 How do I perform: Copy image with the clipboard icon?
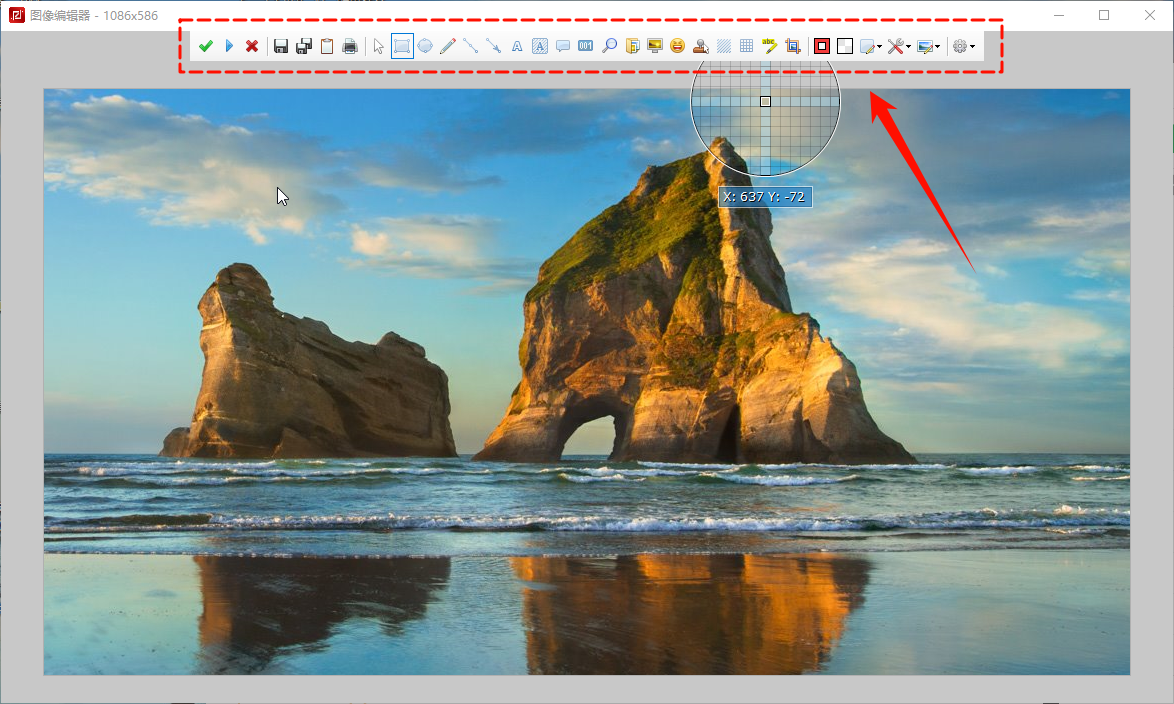point(326,46)
